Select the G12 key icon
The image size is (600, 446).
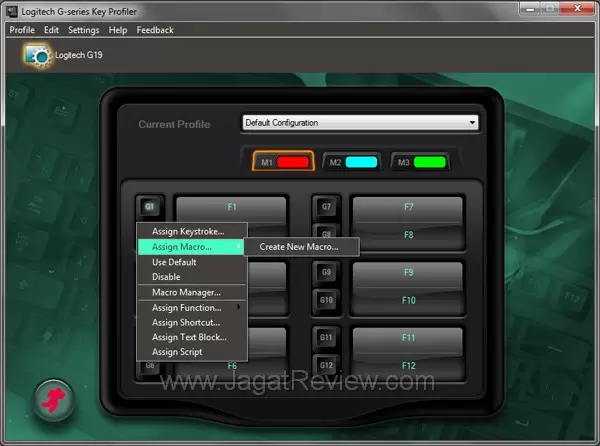pyautogui.click(x=326, y=365)
